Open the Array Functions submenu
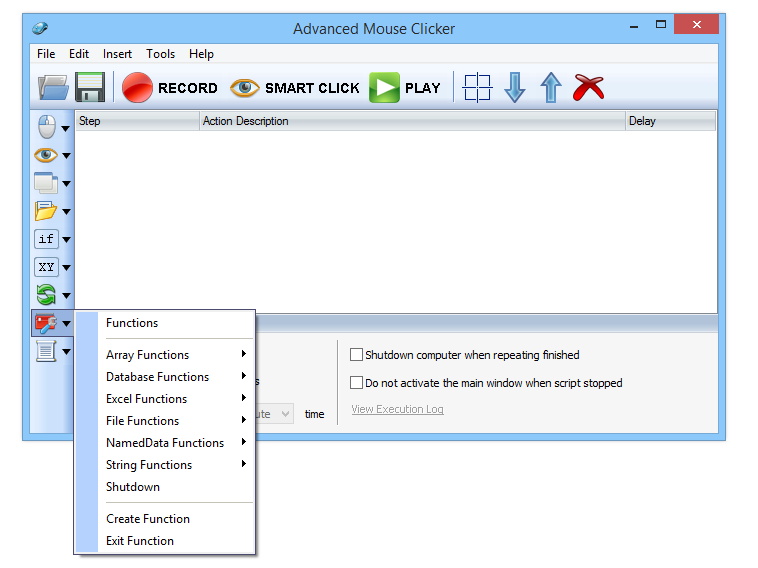 pyautogui.click(x=164, y=355)
